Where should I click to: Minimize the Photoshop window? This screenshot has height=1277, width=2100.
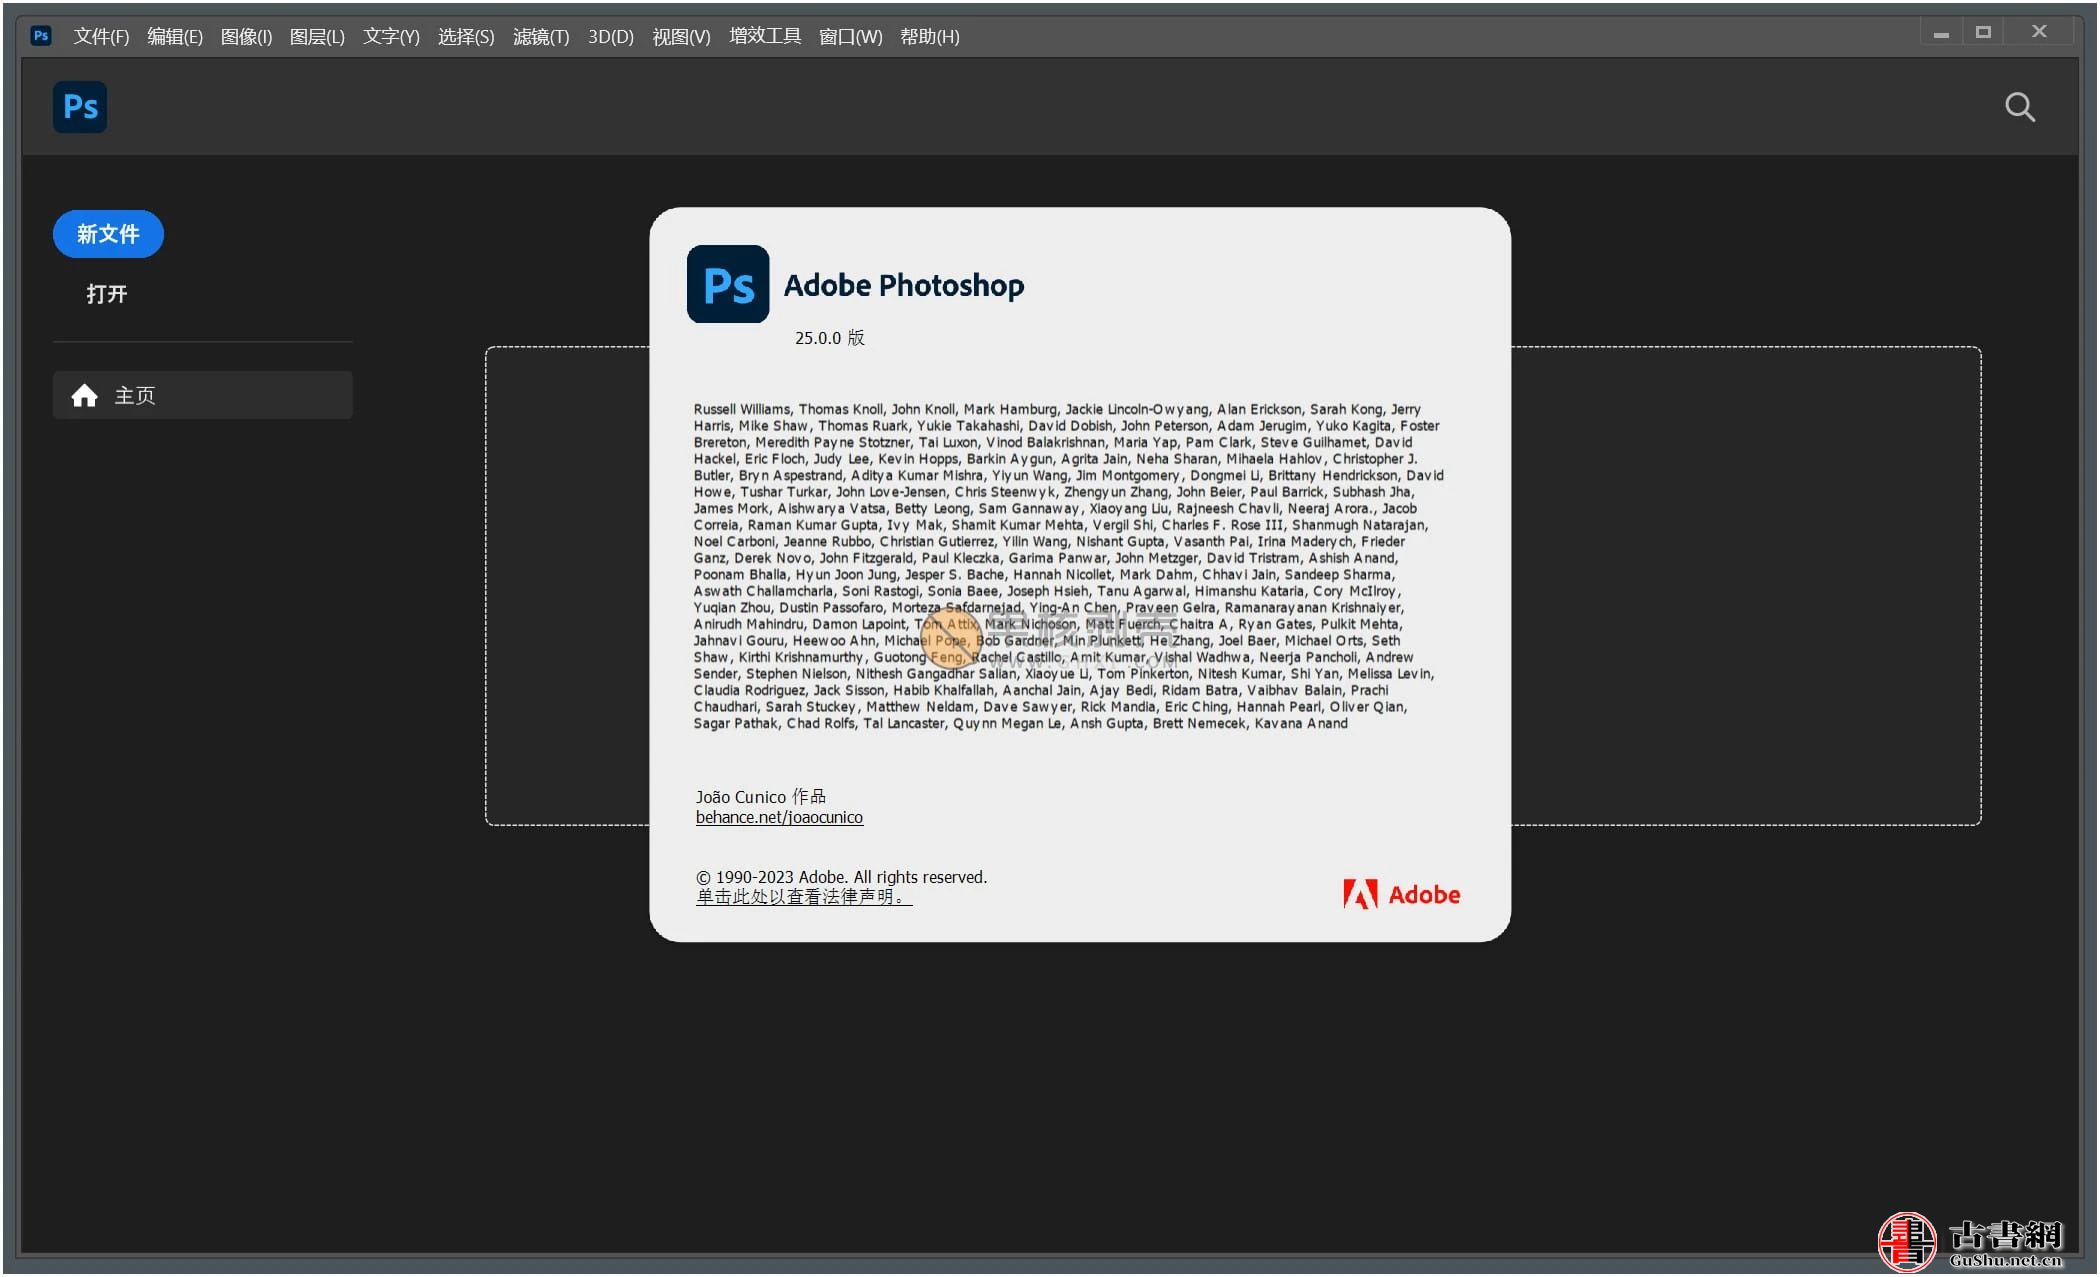(1941, 33)
